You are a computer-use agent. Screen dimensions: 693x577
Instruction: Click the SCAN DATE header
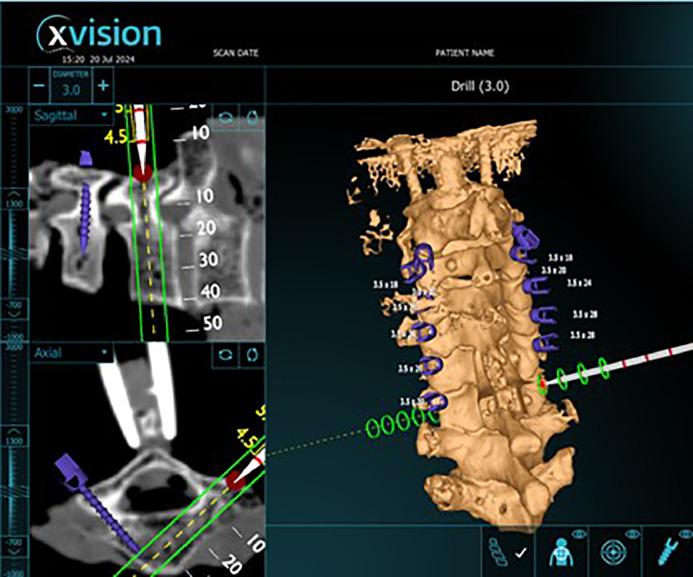236,53
